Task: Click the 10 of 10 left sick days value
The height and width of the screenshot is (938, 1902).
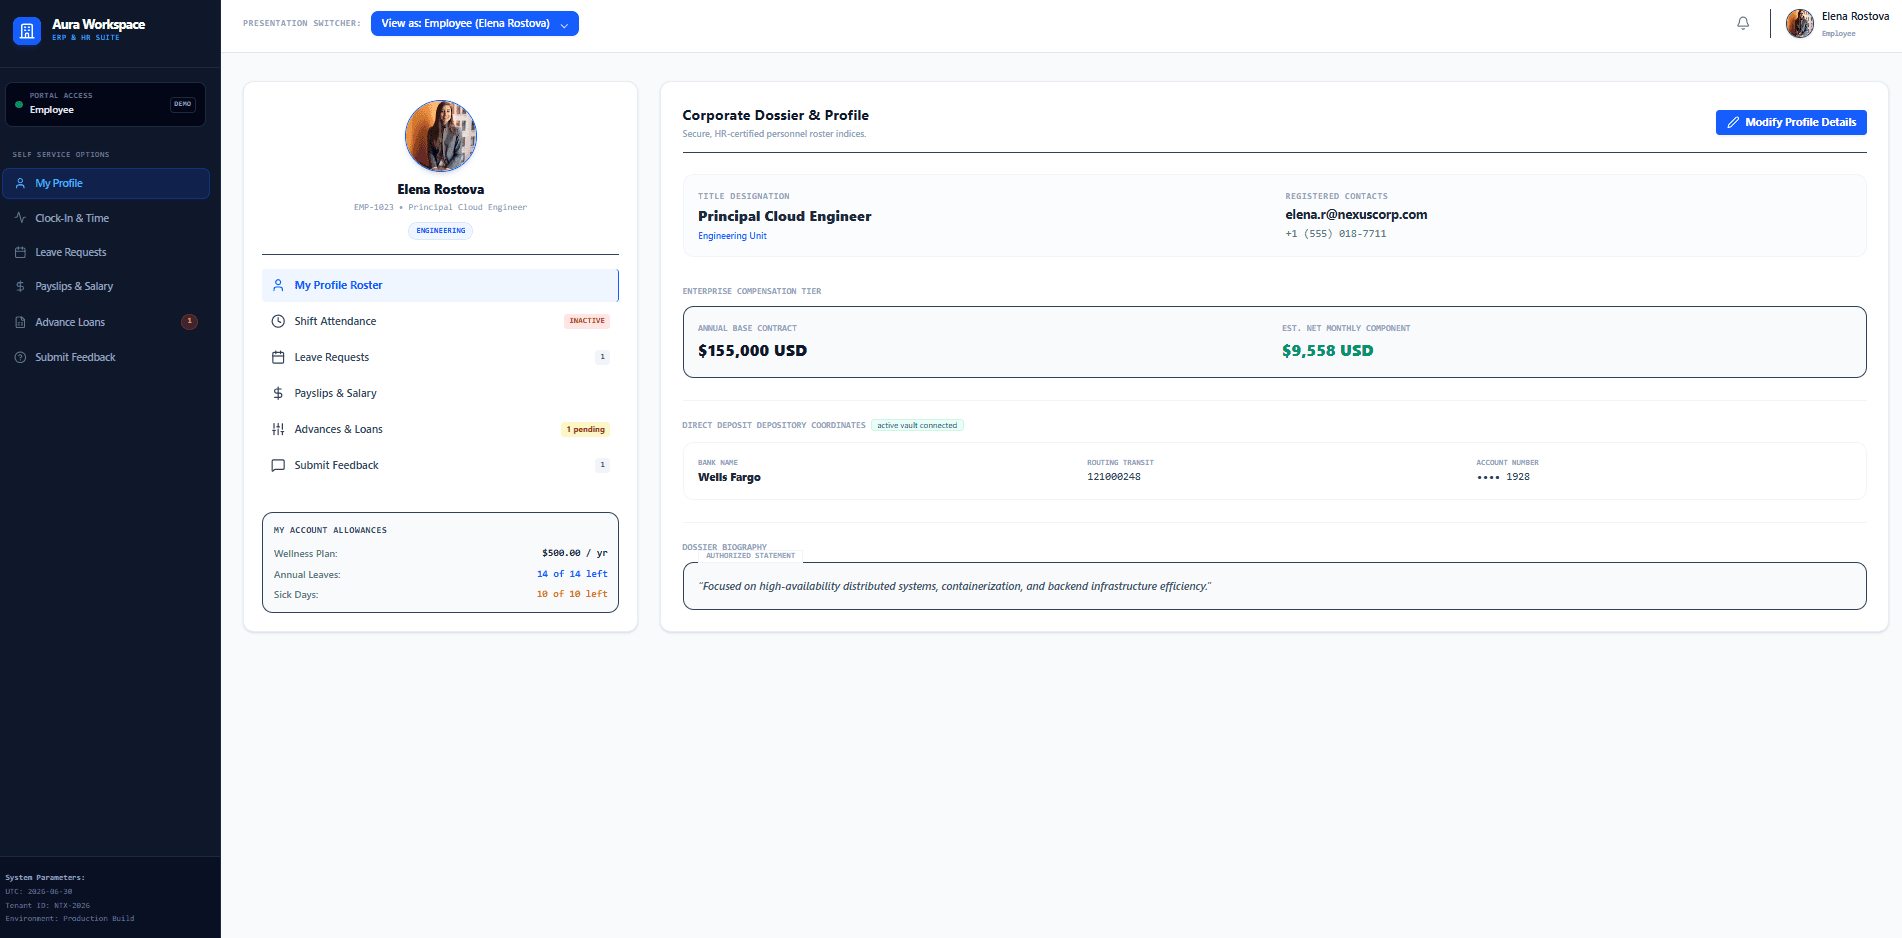Action: (x=572, y=594)
